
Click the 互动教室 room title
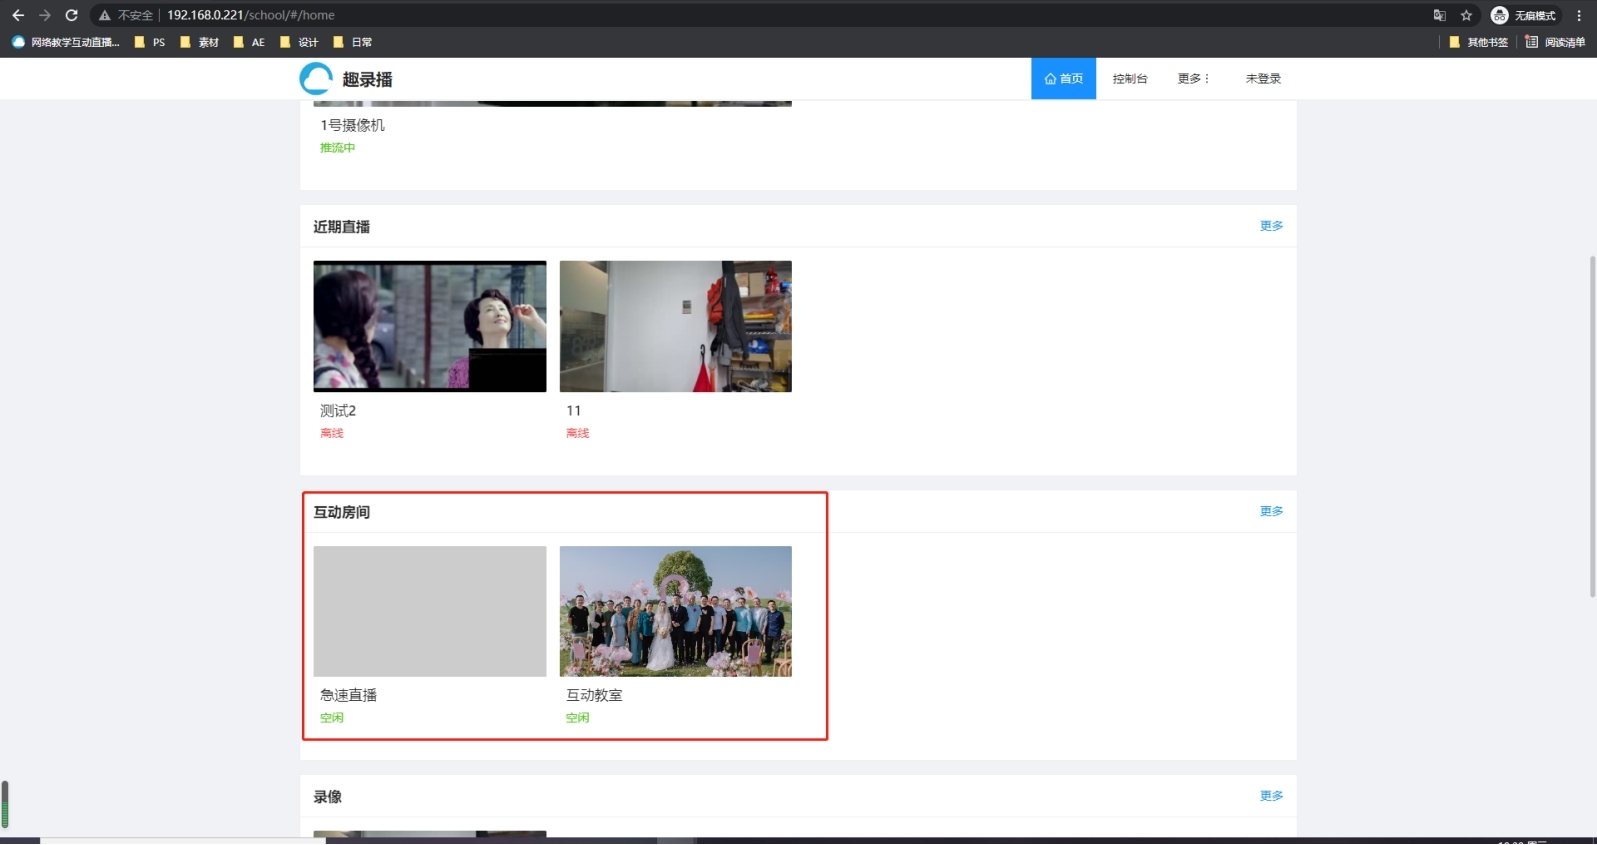594,695
